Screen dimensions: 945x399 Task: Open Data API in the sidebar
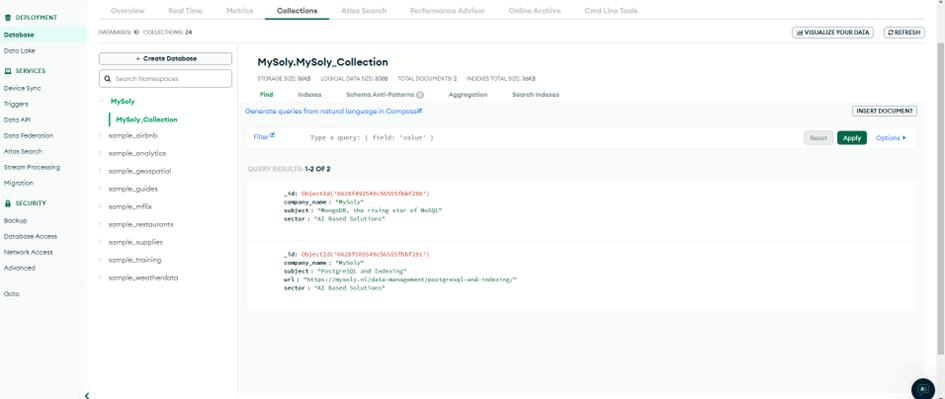click(17, 120)
